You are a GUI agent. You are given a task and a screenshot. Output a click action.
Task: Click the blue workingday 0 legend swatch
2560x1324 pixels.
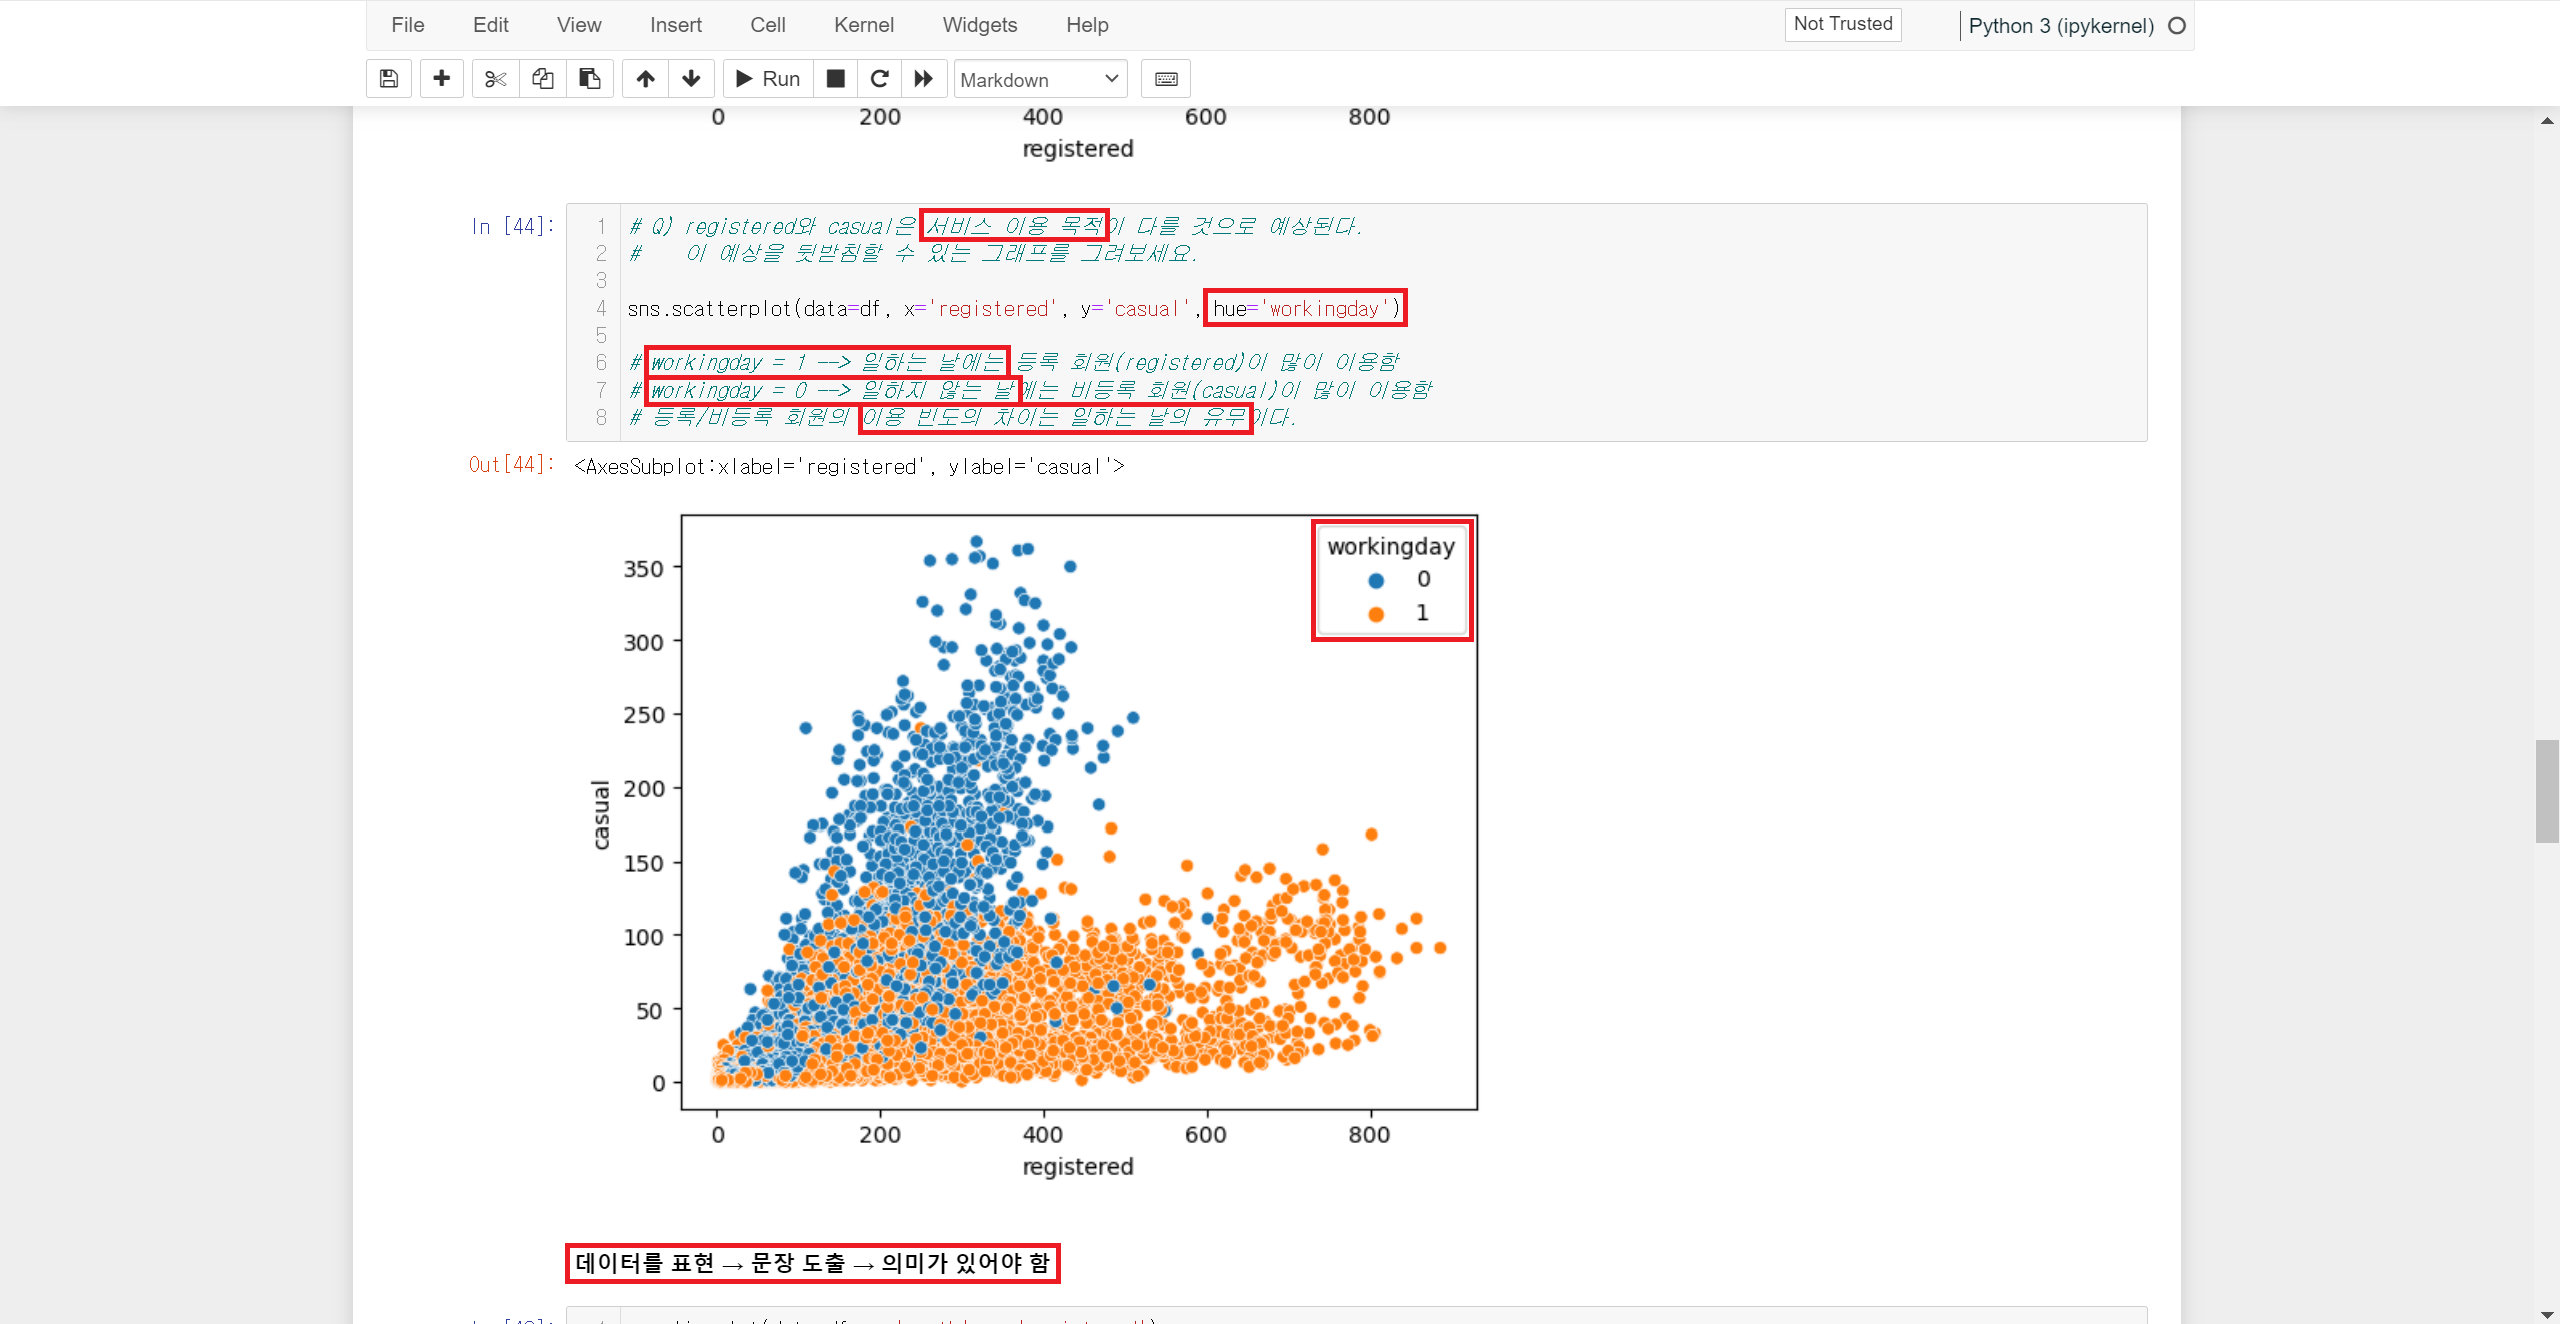click(1376, 581)
